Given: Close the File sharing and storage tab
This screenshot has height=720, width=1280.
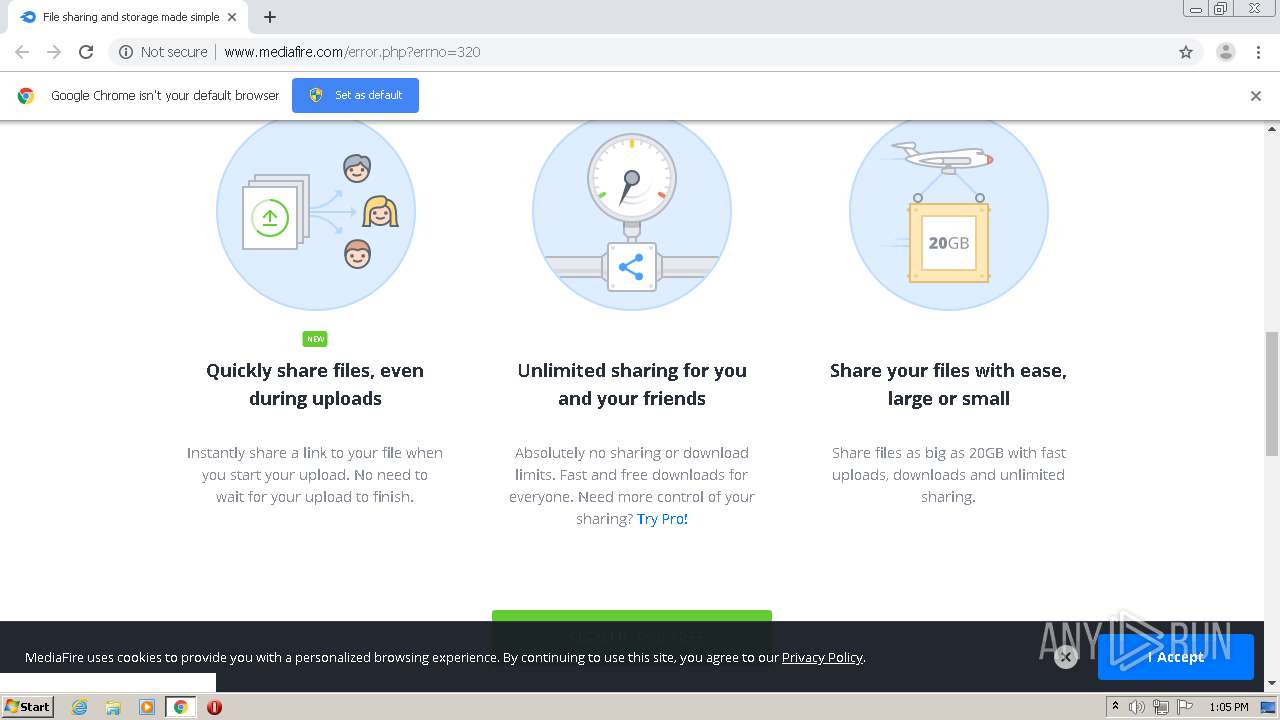Looking at the screenshot, I should (232, 17).
